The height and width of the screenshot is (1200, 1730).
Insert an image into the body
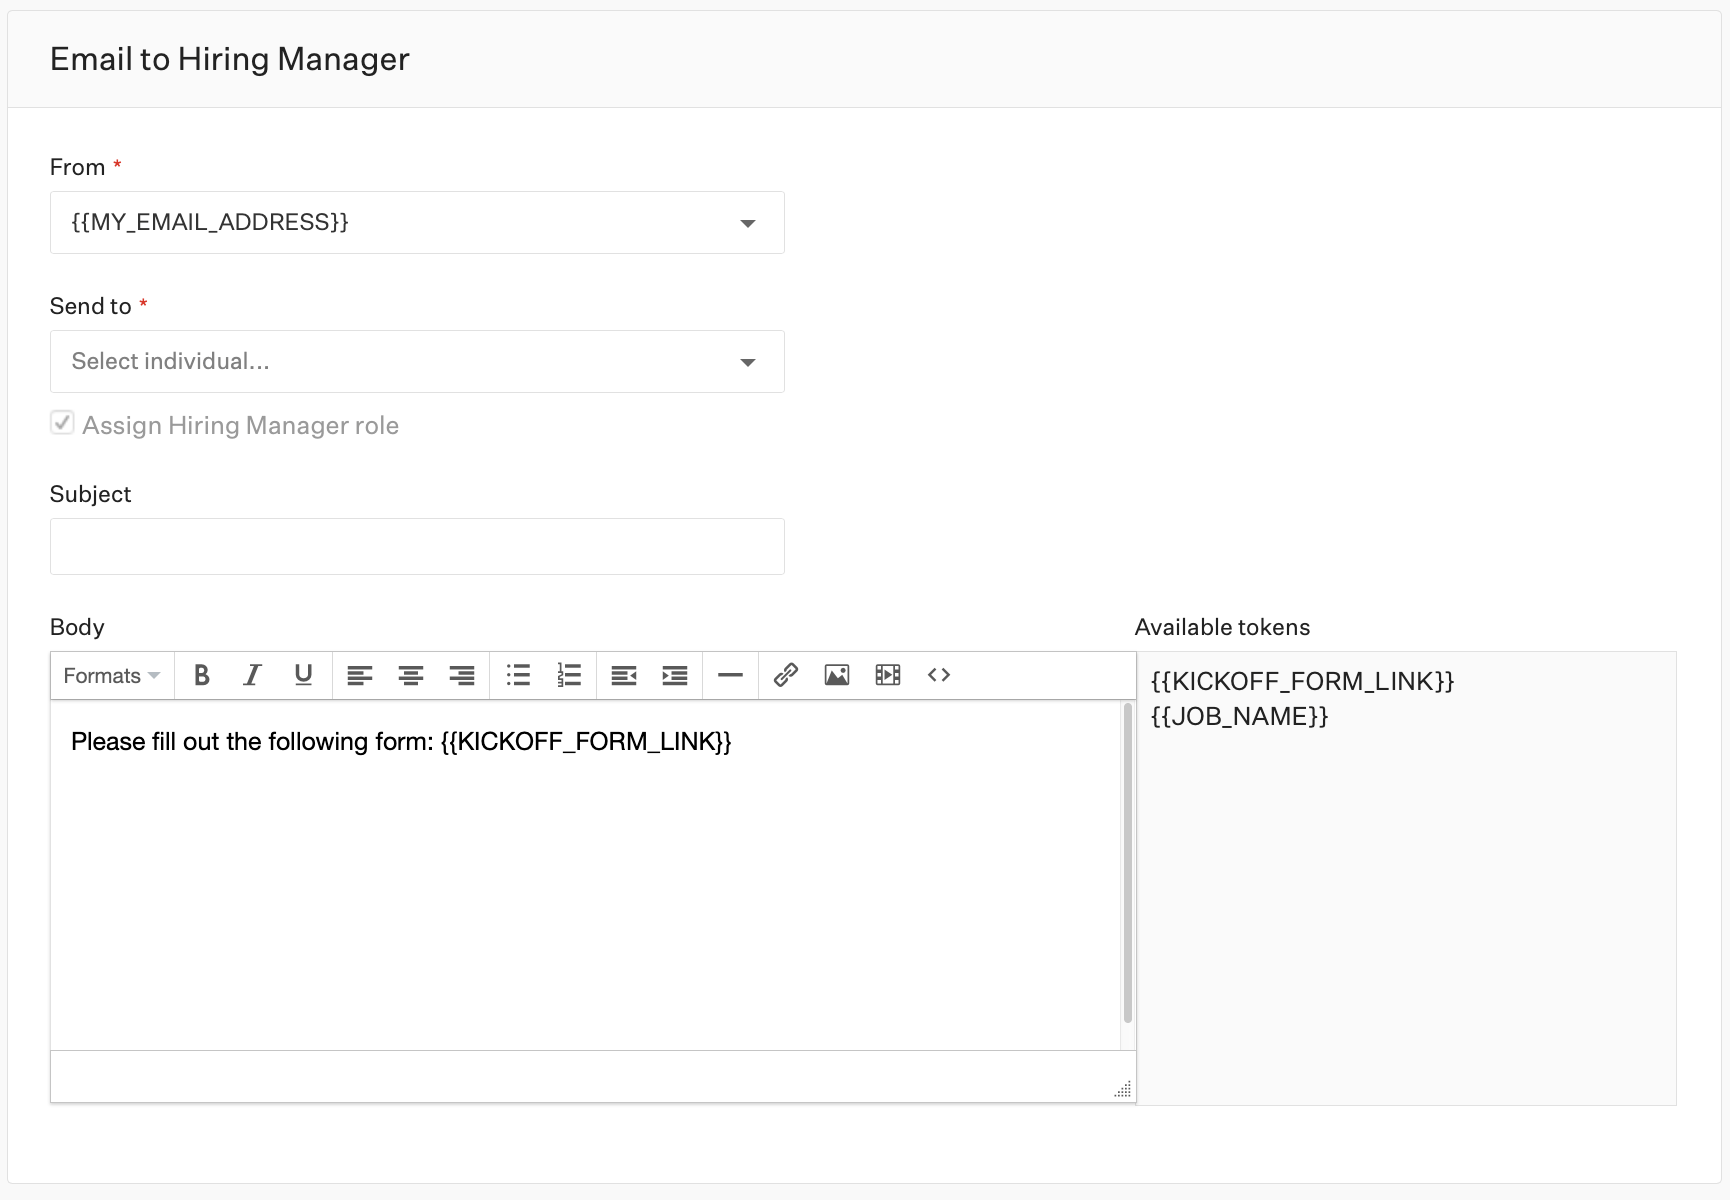837,675
